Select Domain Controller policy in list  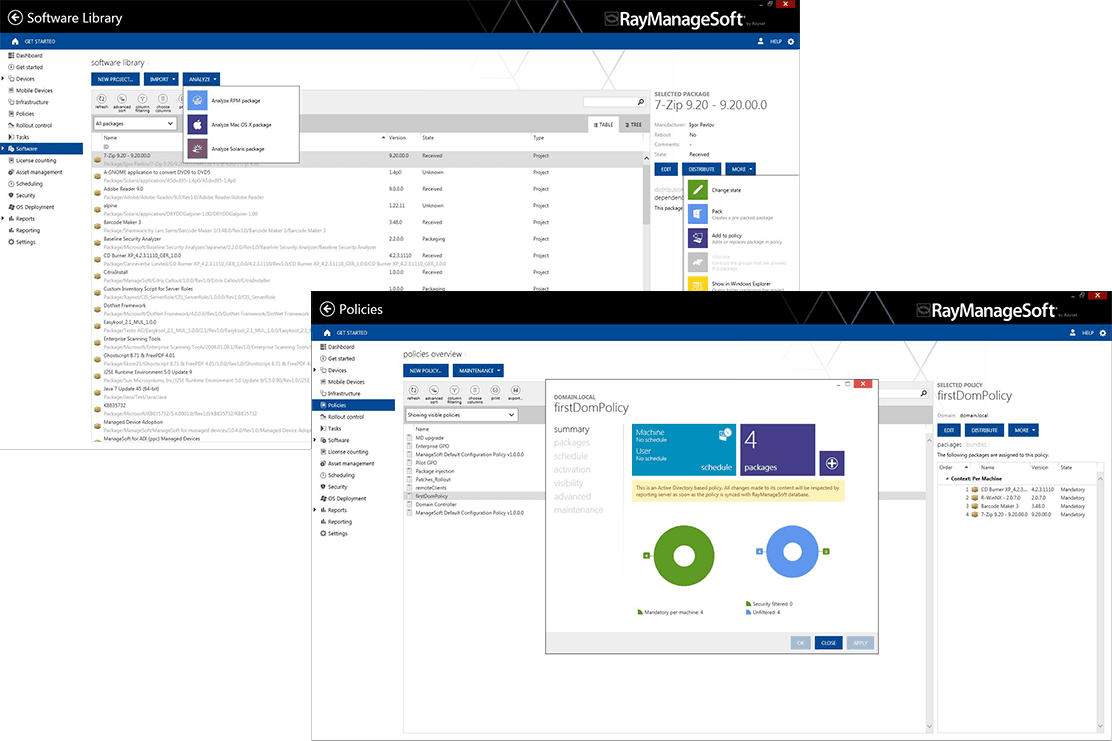(436, 504)
